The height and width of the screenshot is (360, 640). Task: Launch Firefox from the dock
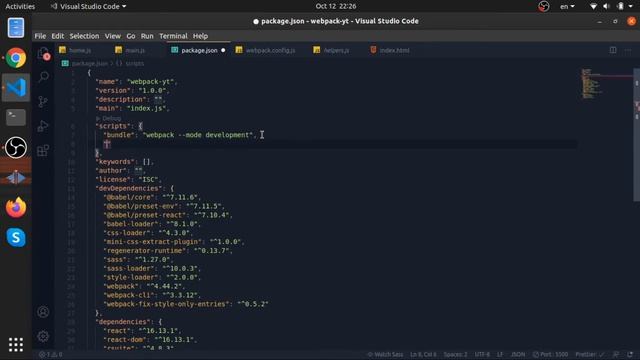[16, 207]
